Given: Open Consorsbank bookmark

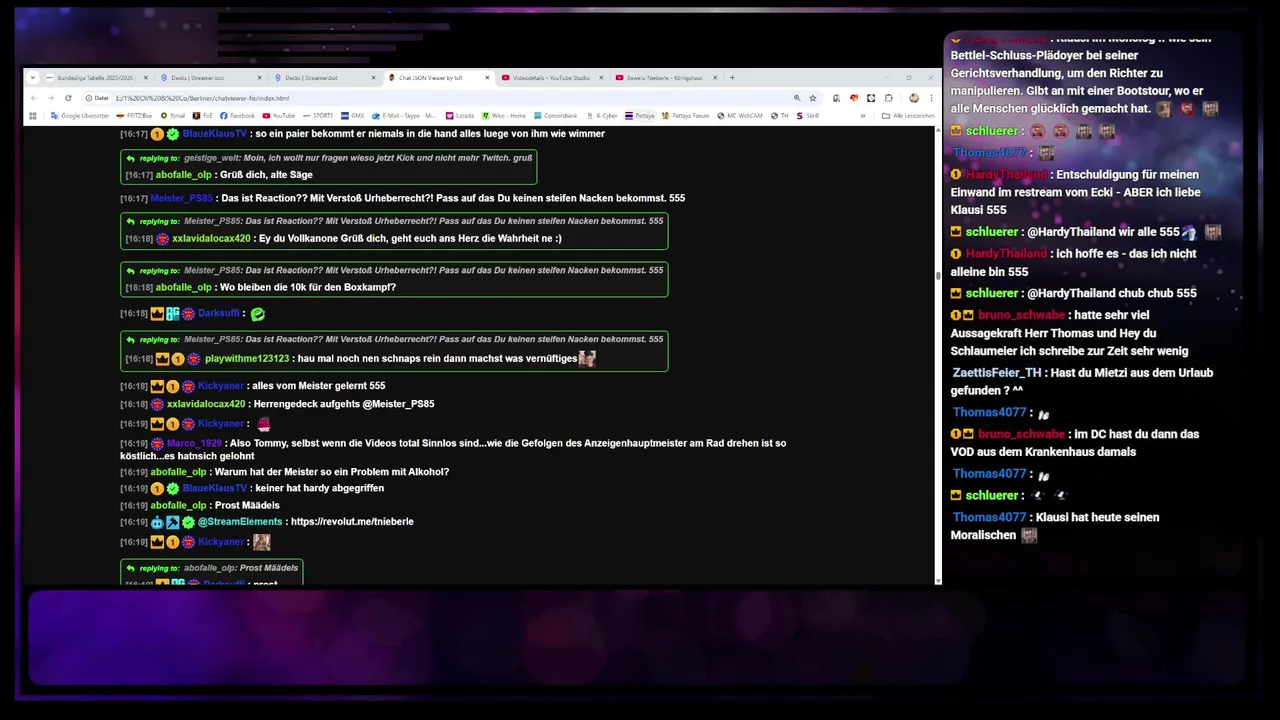Looking at the screenshot, I should [x=557, y=116].
